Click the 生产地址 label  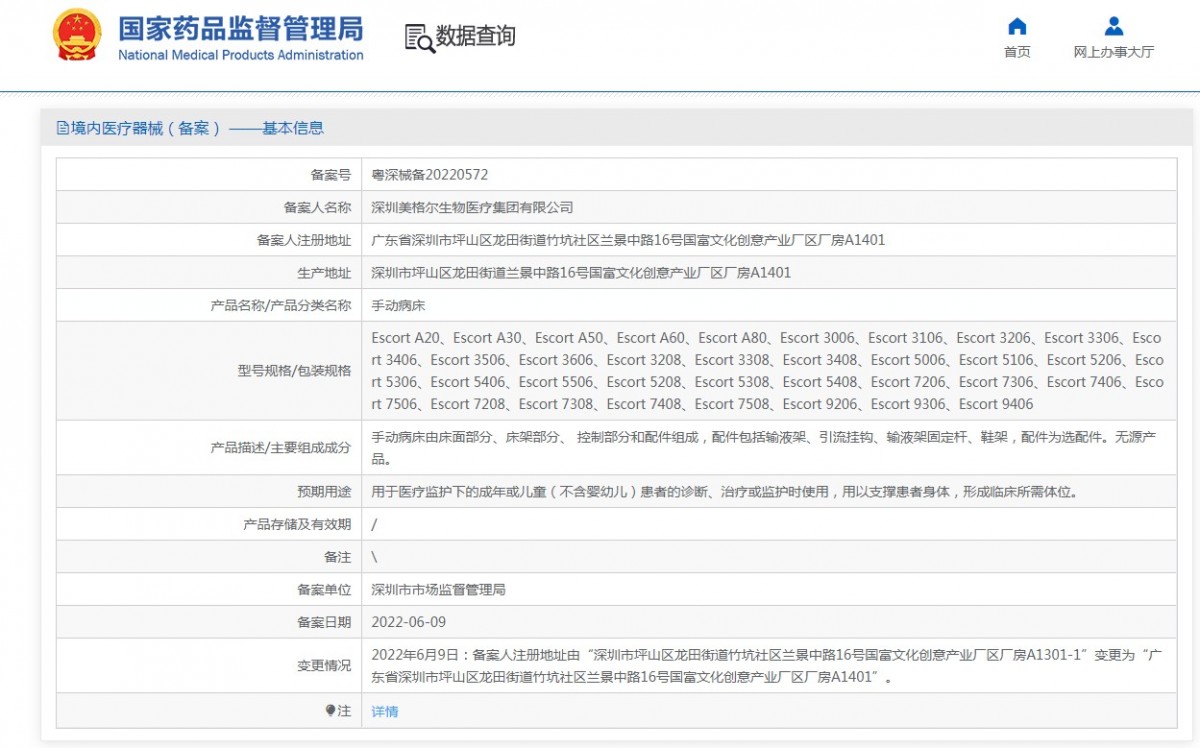coord(324,273)
